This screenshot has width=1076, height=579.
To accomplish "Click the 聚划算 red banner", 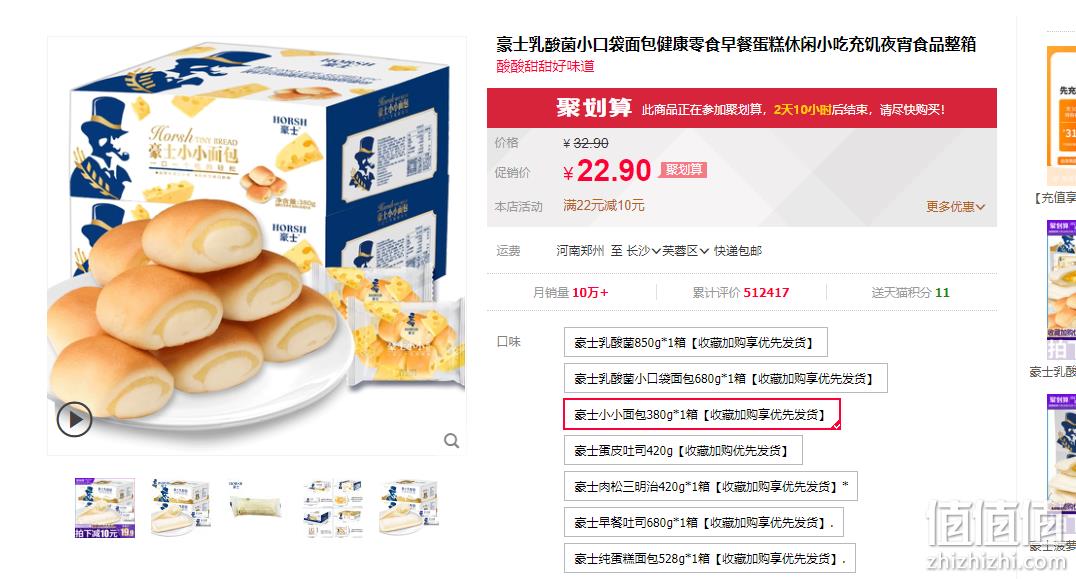I will point(742,108).
